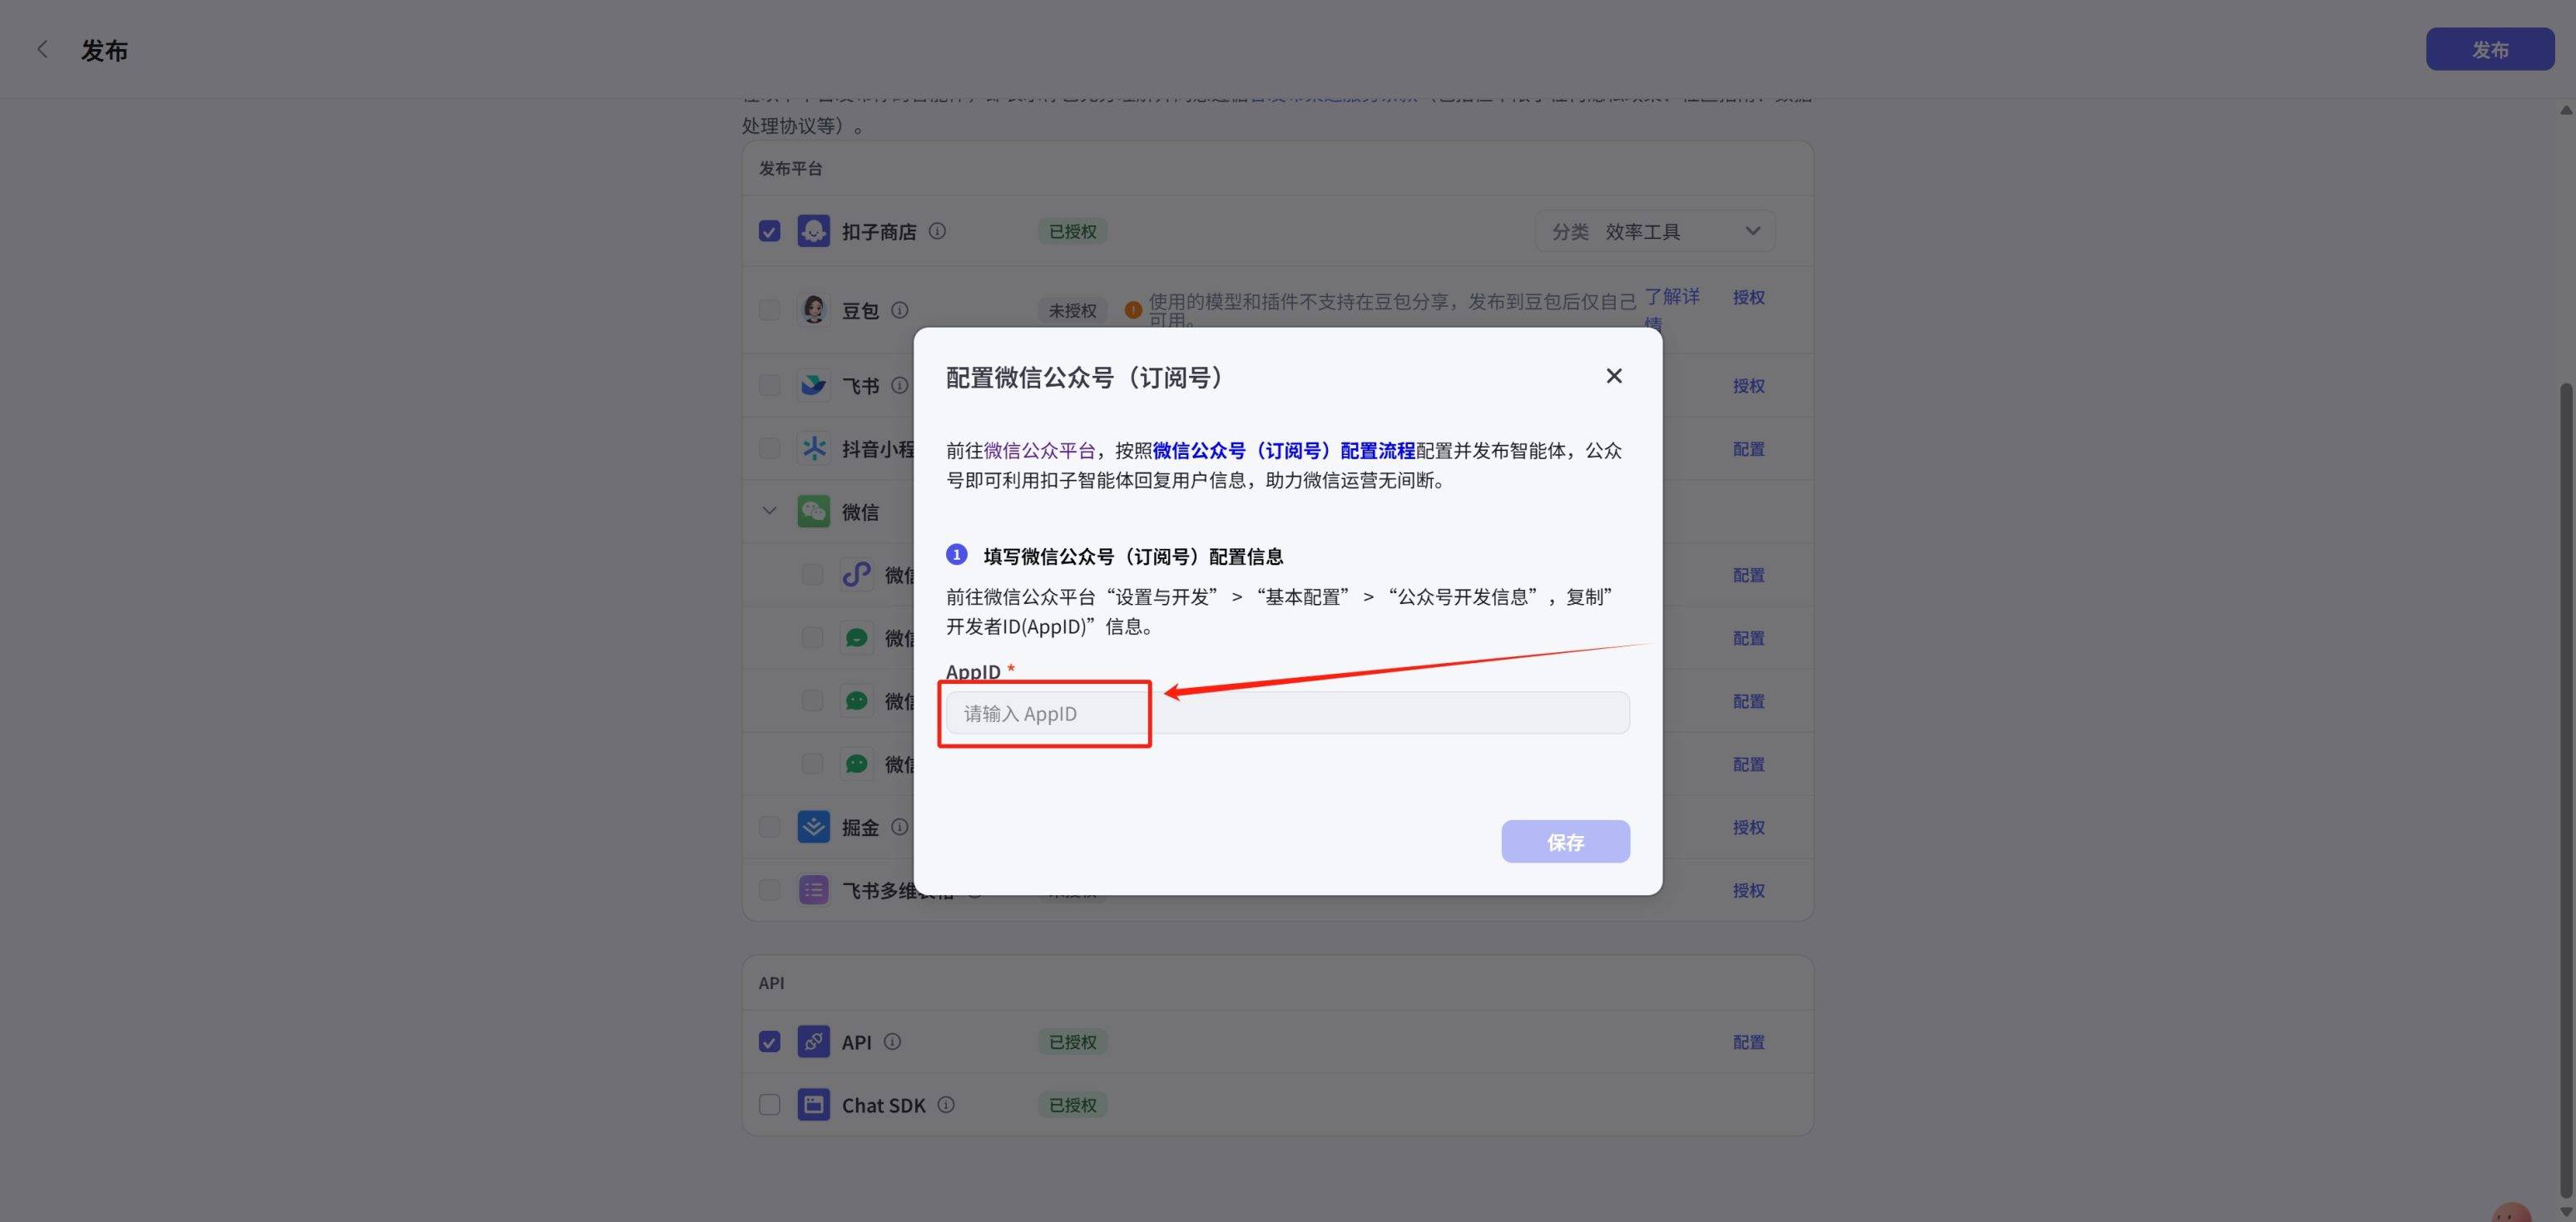Viewport: 2576px width, 1222px height.
Task: Click the 掘金 platform icon
Action: [x=813, y=827]
